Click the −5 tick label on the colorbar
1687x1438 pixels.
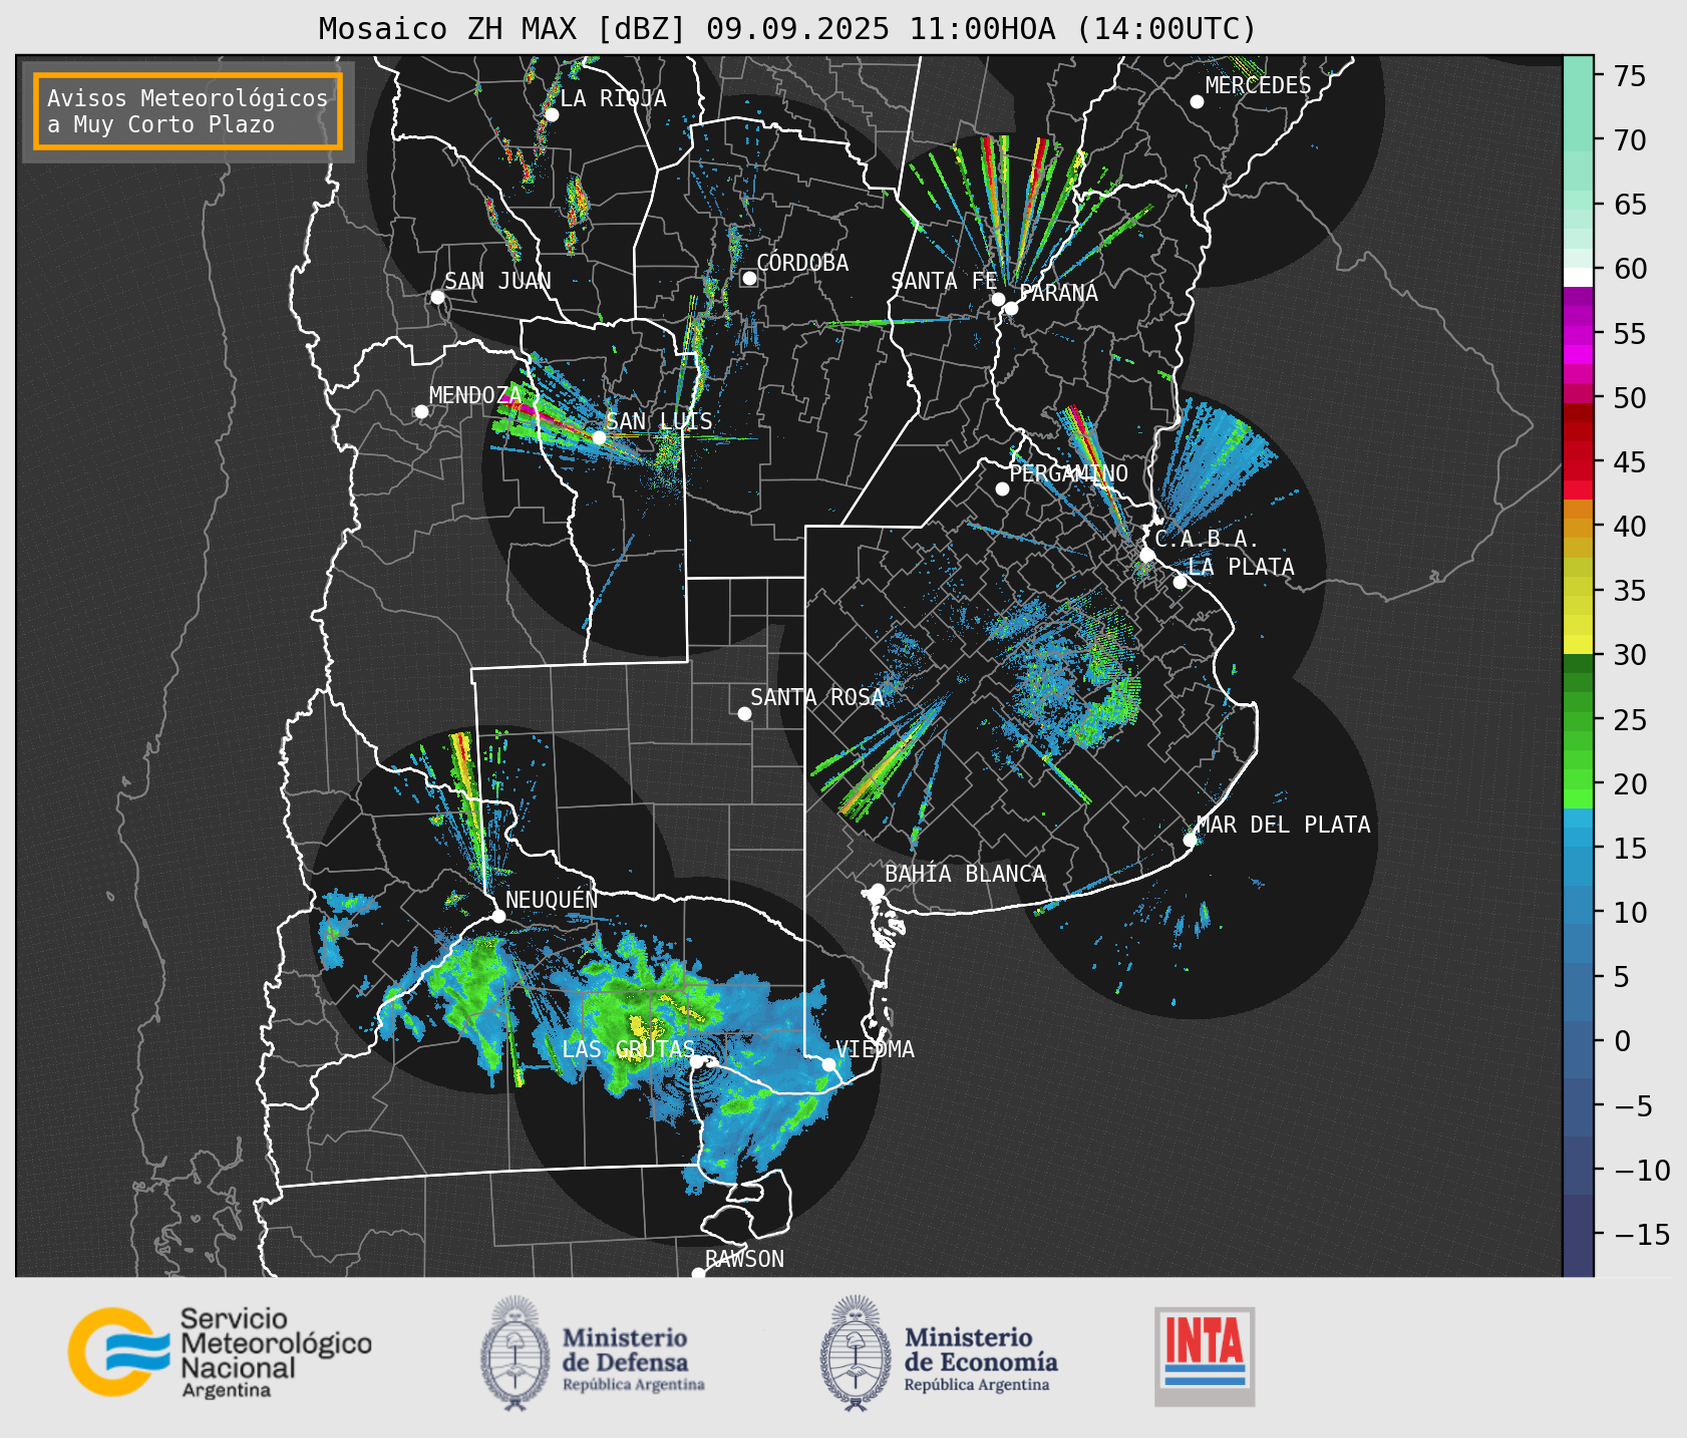pyautogui.click(x=1633, y=1105)
